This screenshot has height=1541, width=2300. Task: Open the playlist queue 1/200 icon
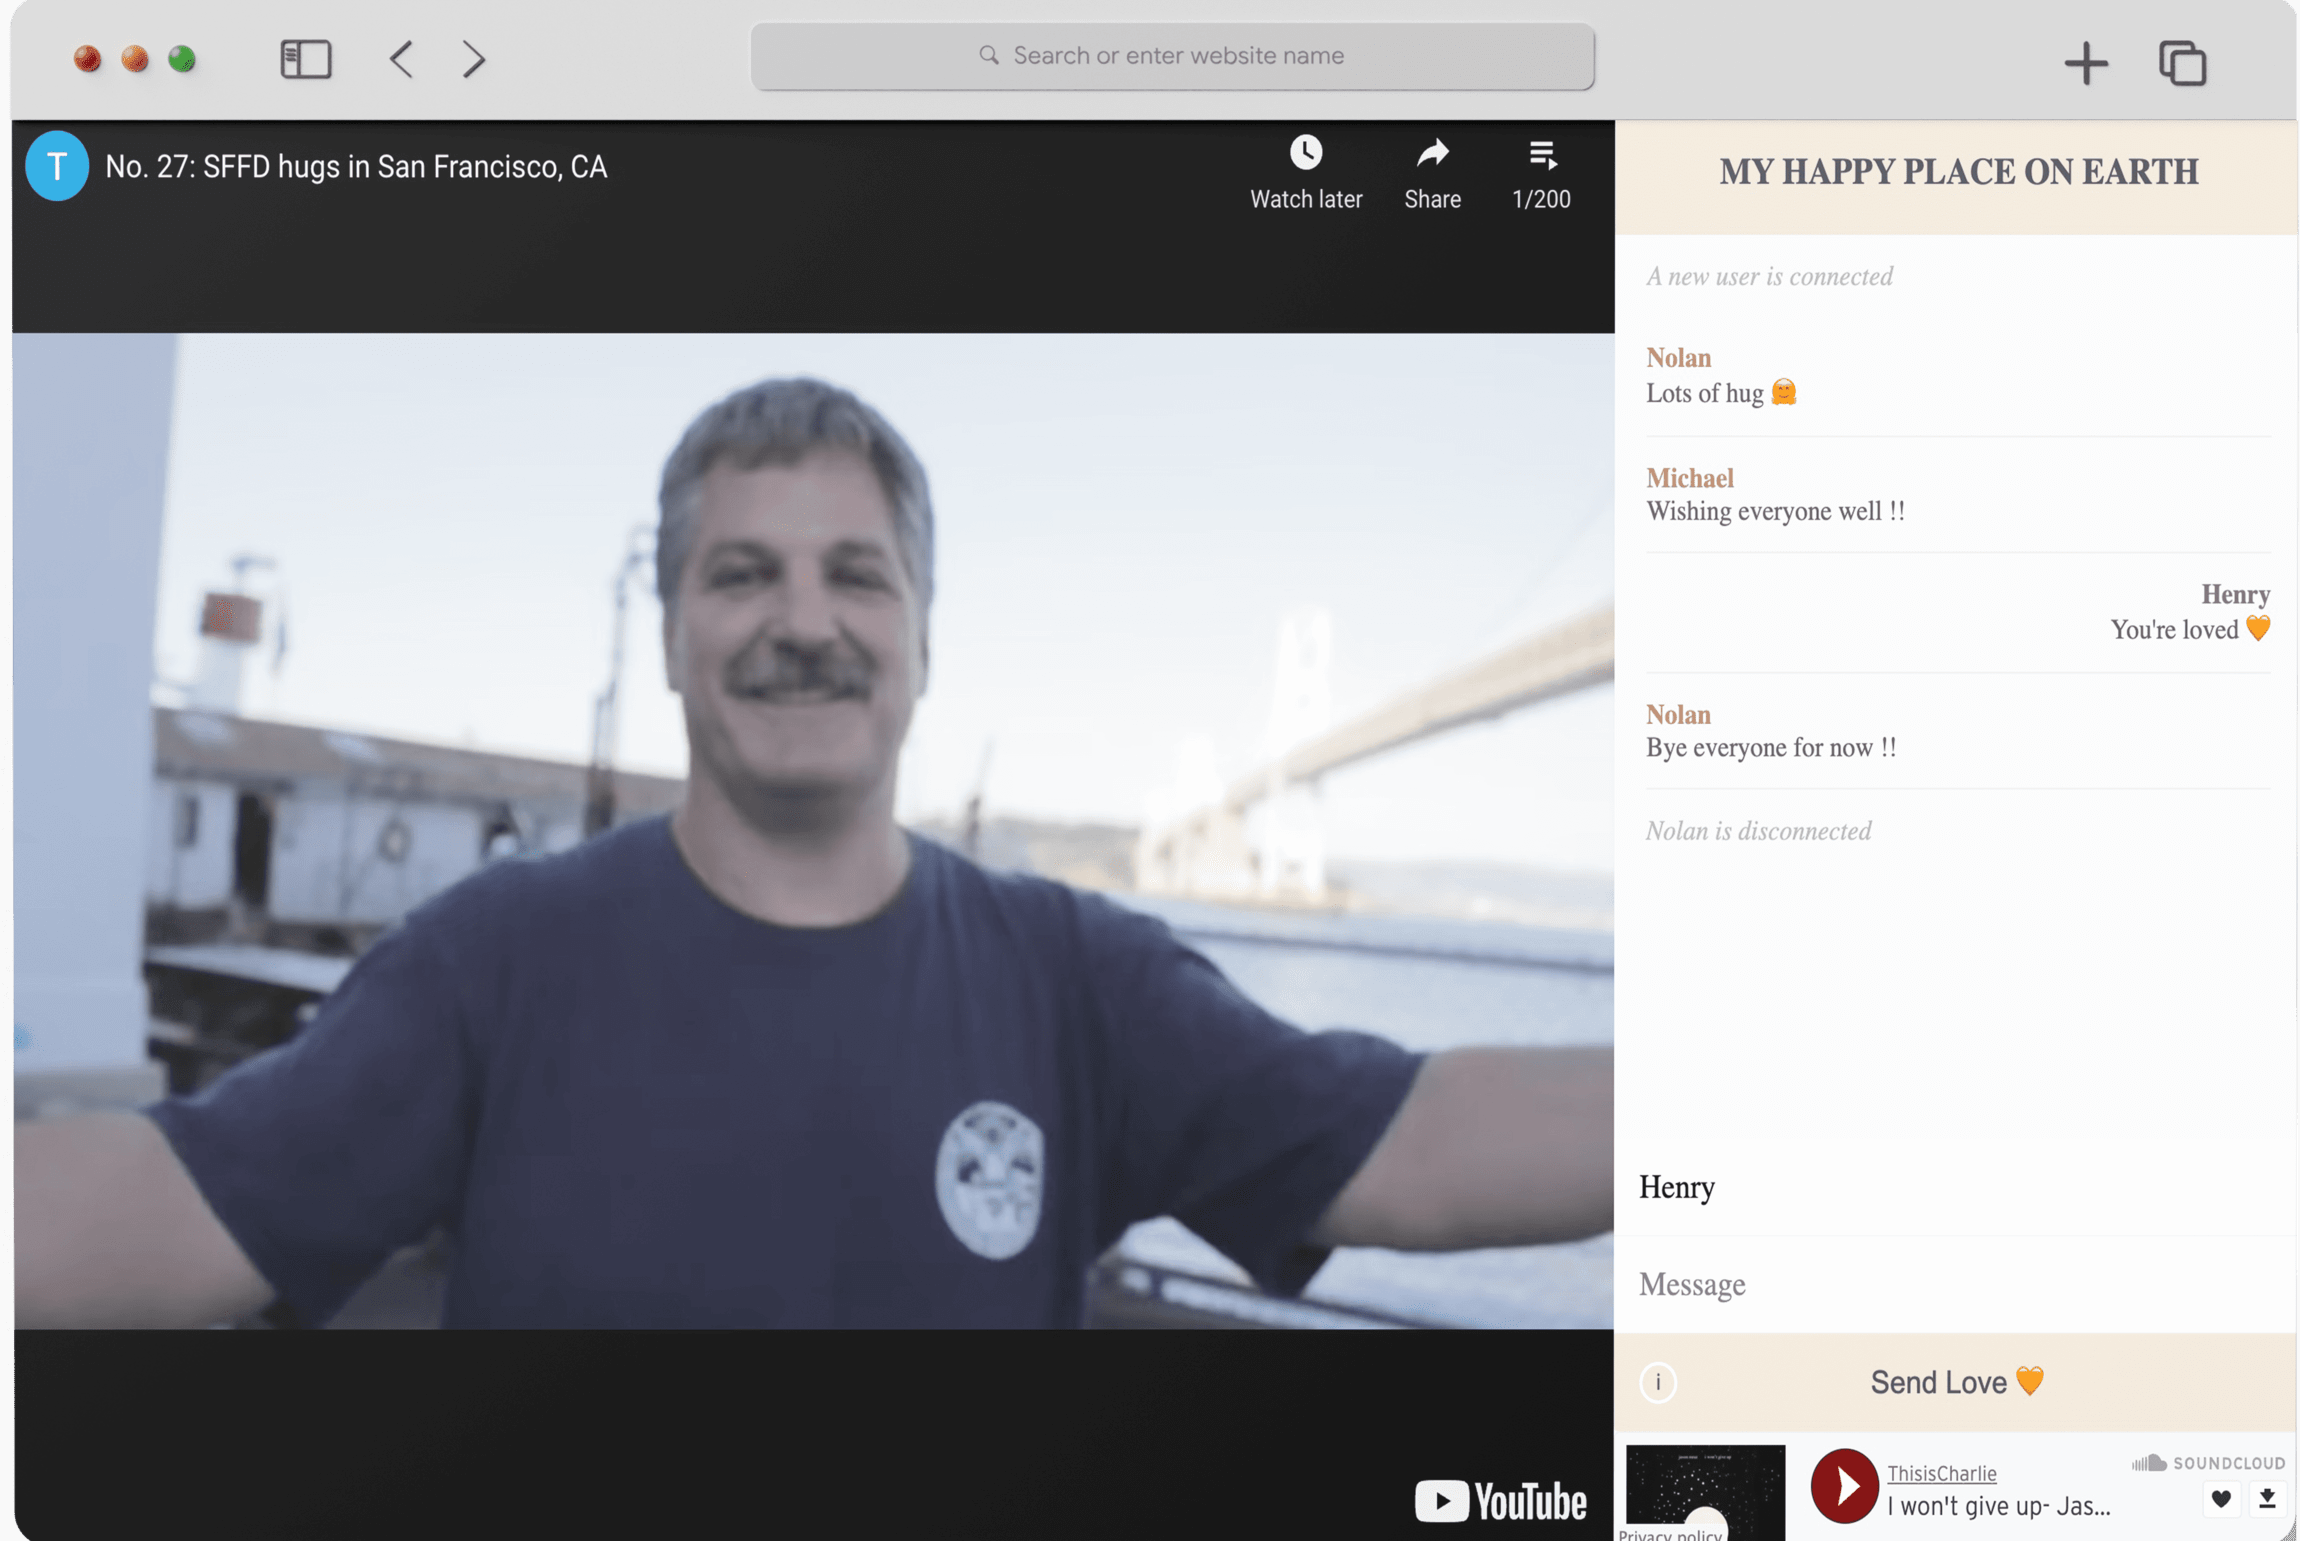coord(1541,155)
